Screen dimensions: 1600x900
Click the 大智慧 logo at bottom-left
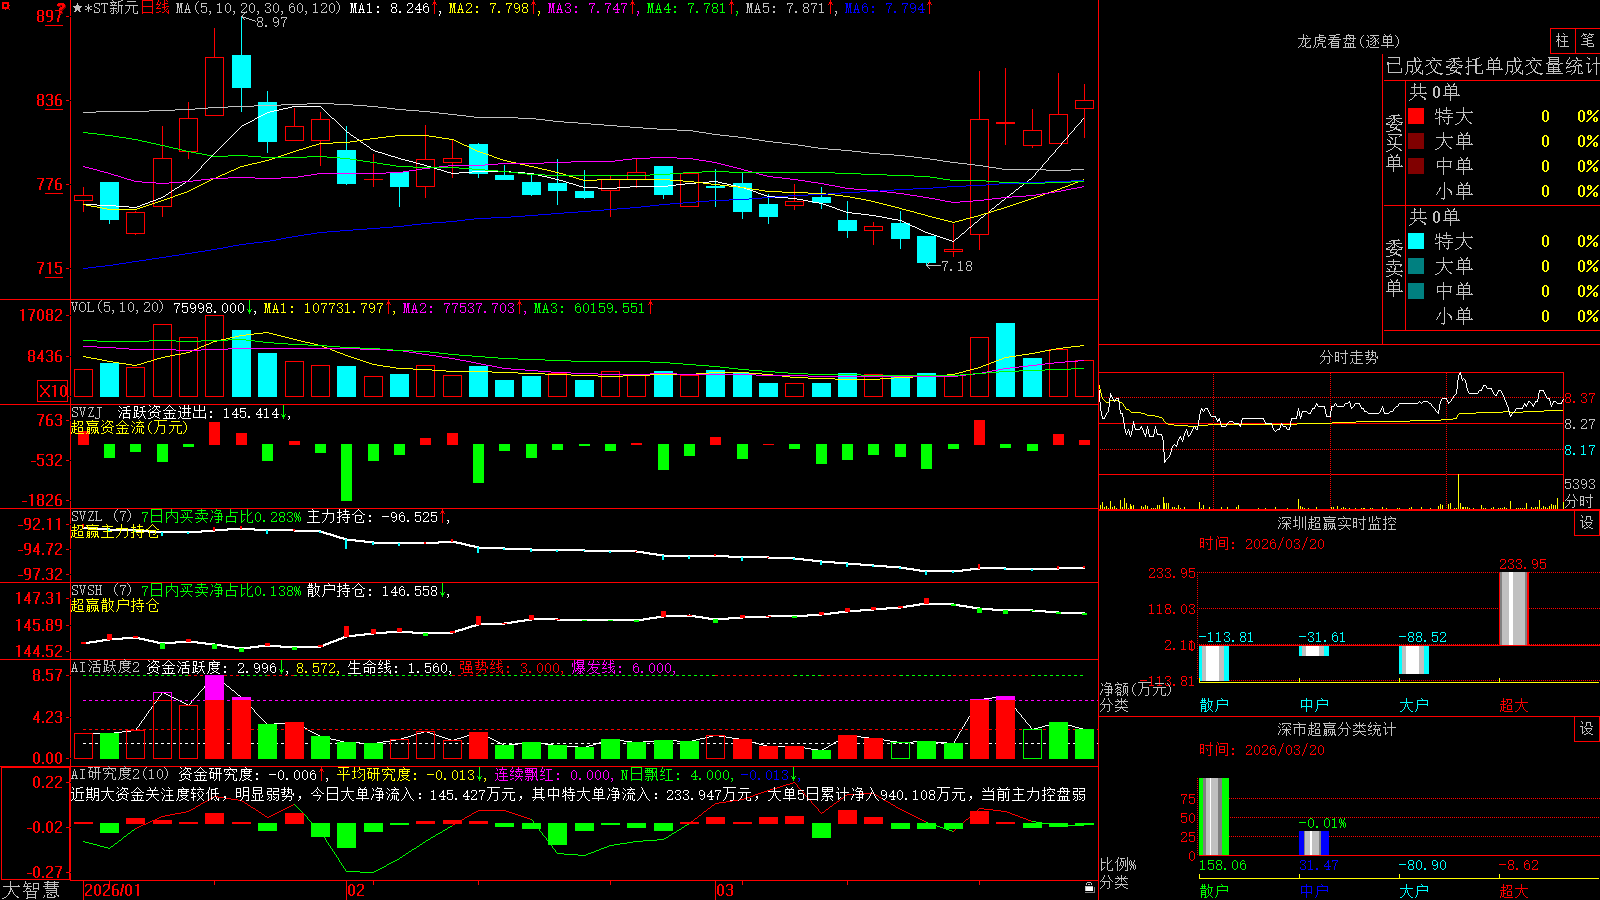(x=31, y=890)
